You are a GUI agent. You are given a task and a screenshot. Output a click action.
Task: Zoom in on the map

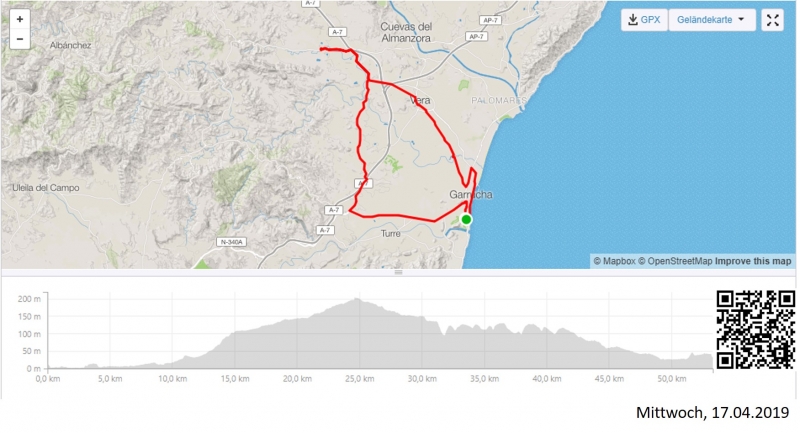[x=20, y=19]
